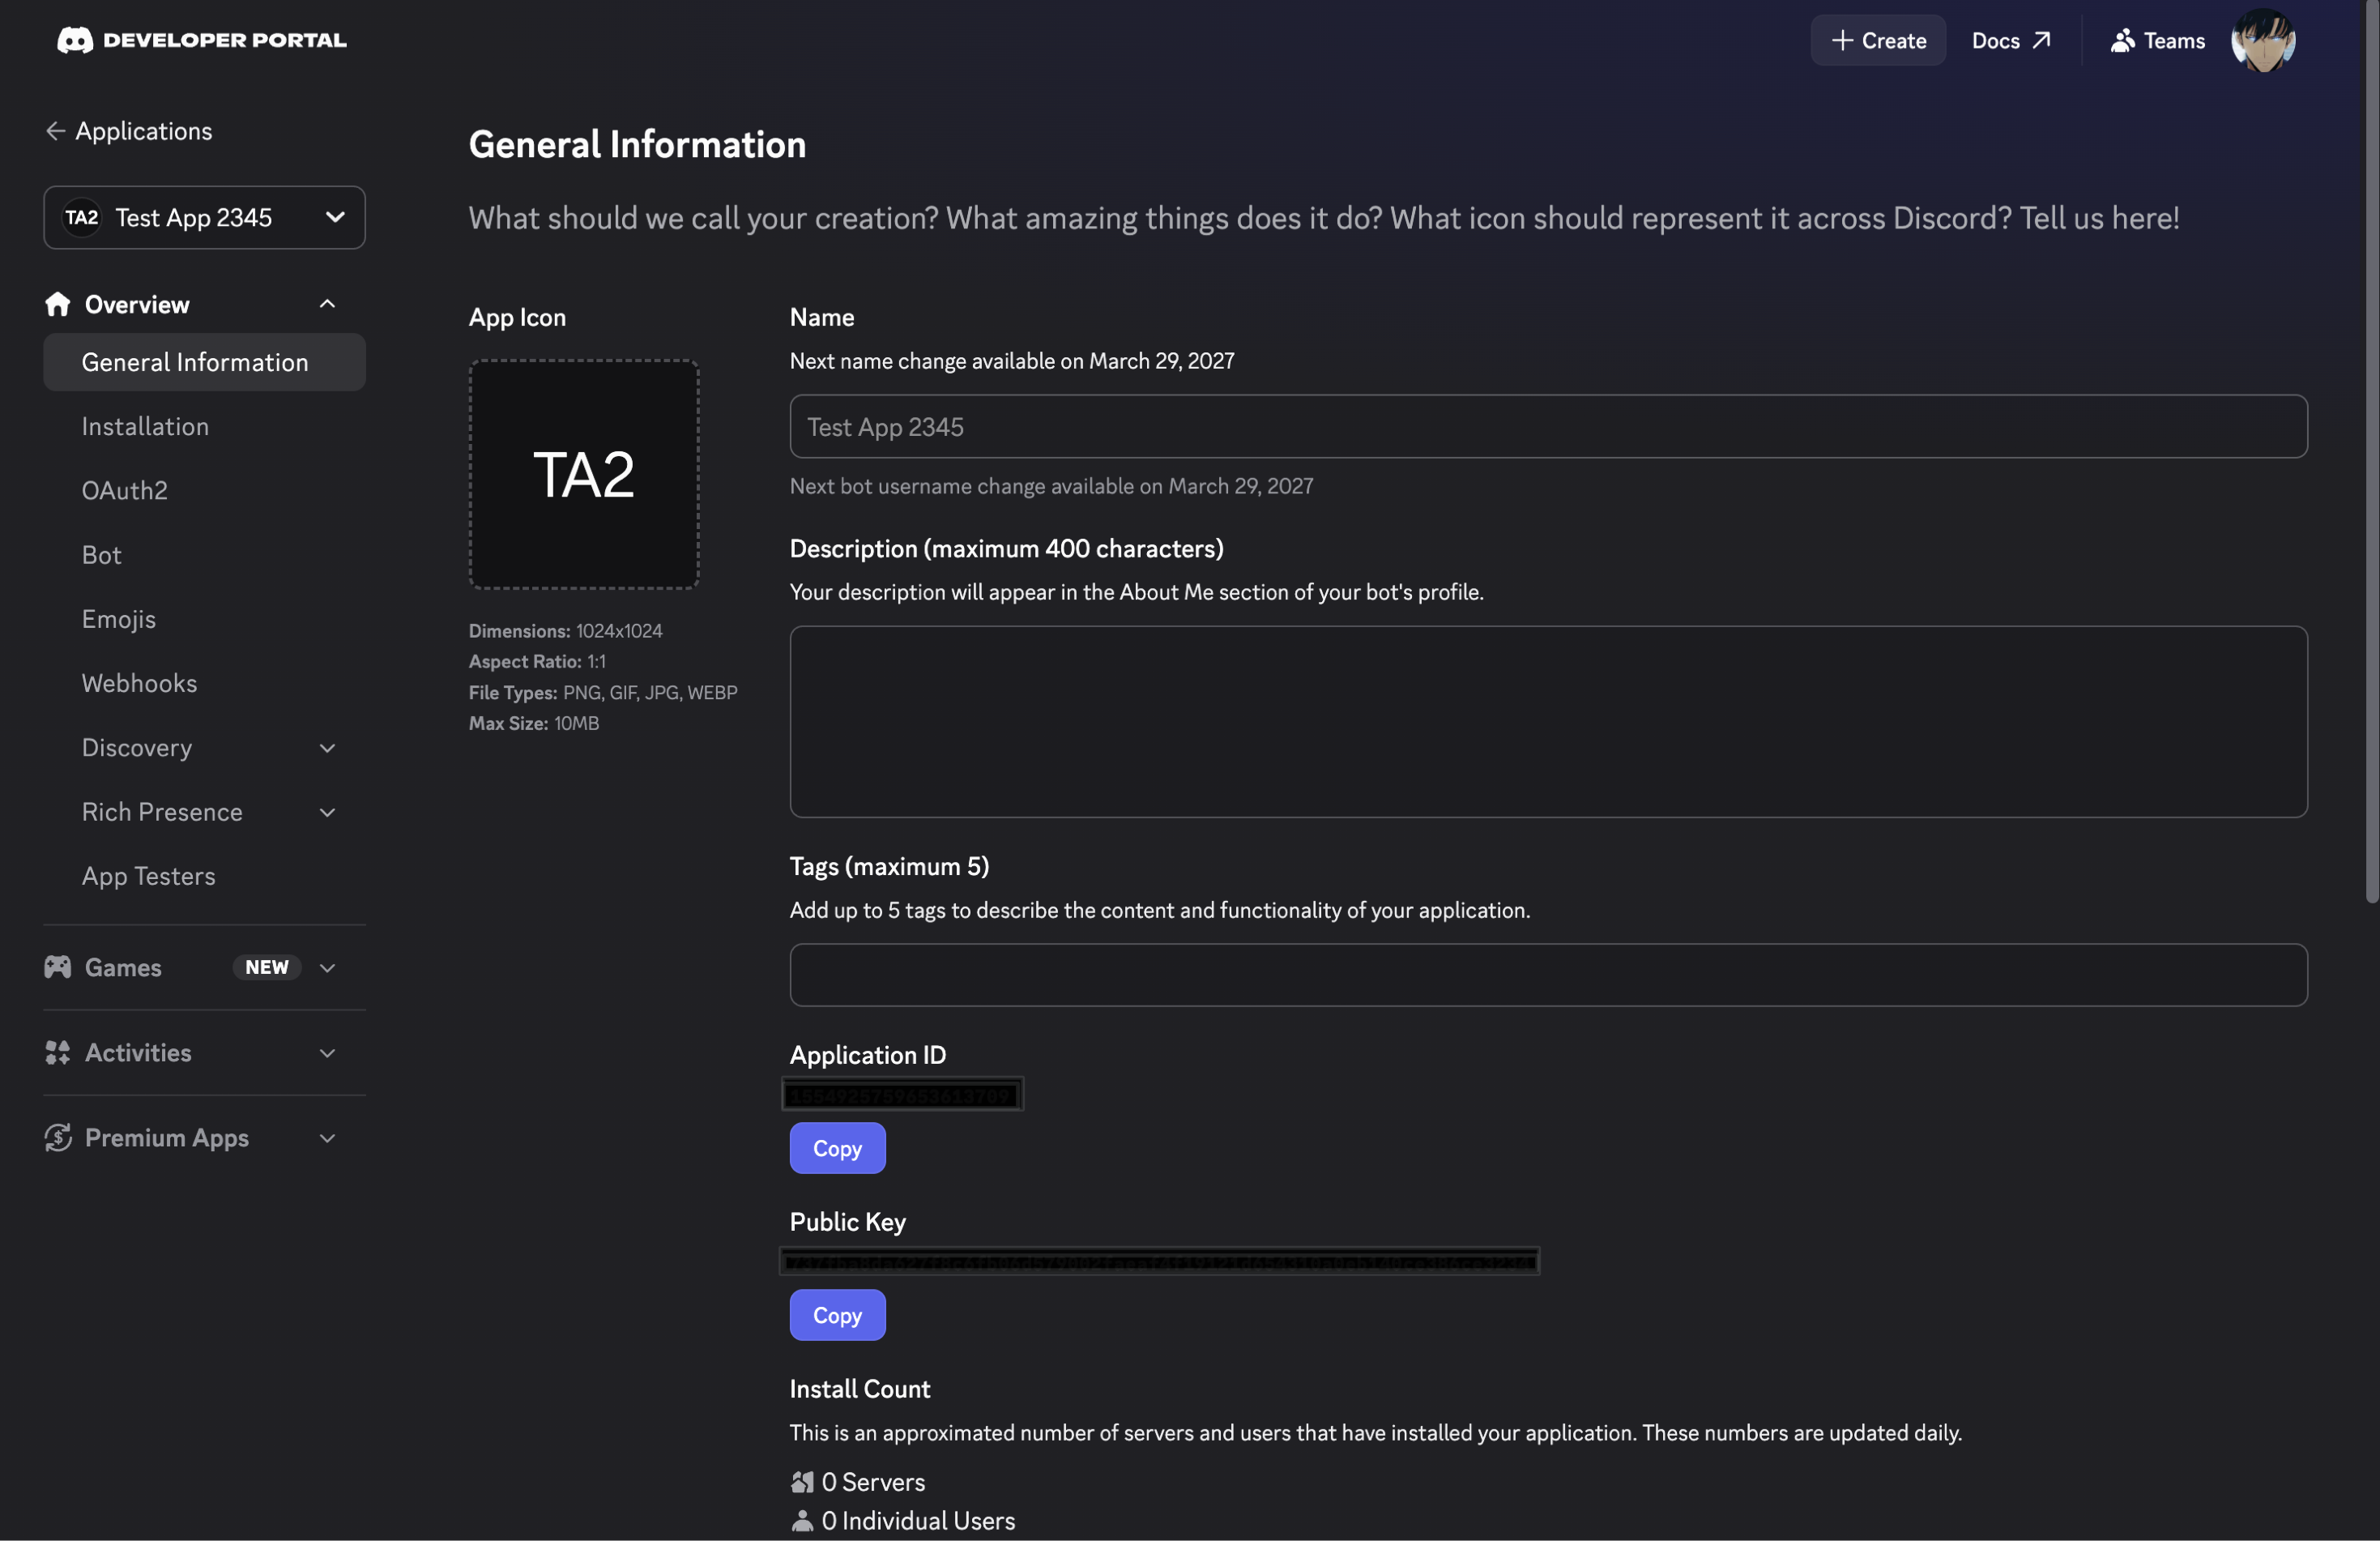Viewport: 2380px width, 1541px height.
Task: Expand the Activities section chevron
Action: click(x=327, y=1052)
